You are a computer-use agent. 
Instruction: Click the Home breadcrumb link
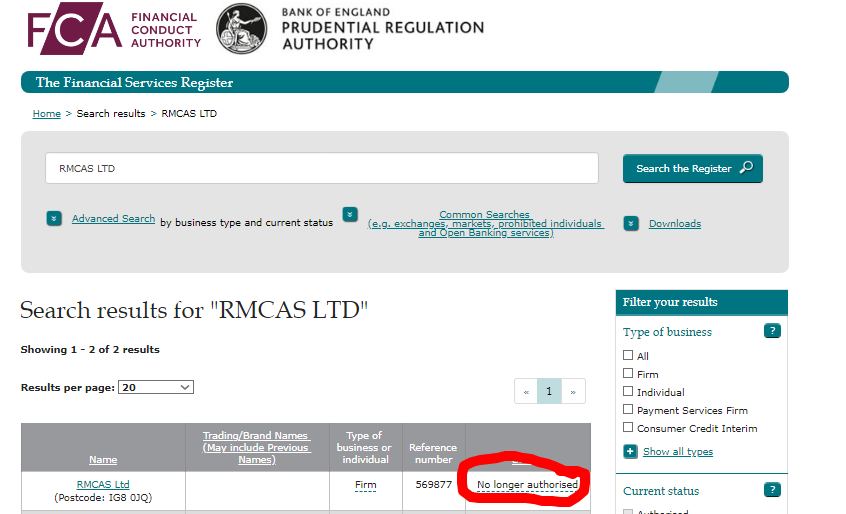46,114
